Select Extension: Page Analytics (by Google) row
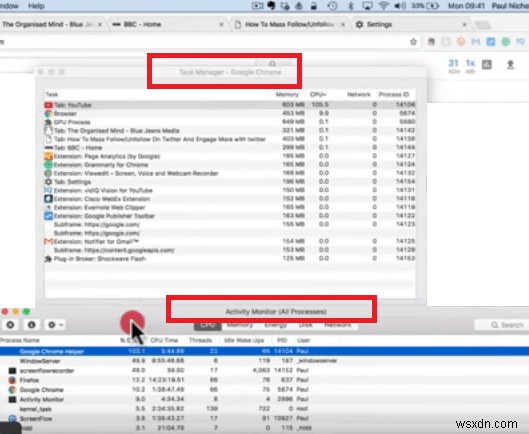Viewport: 529px width, 434px height. pos(230,156)
